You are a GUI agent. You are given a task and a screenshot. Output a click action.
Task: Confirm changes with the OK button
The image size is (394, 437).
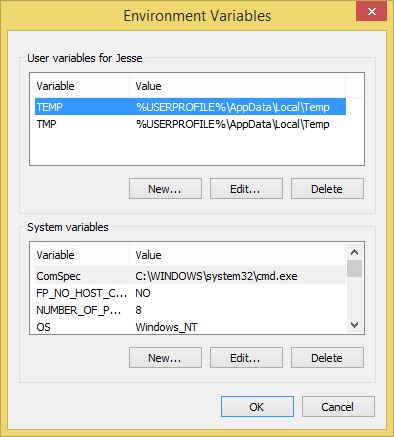pos(257,407)
